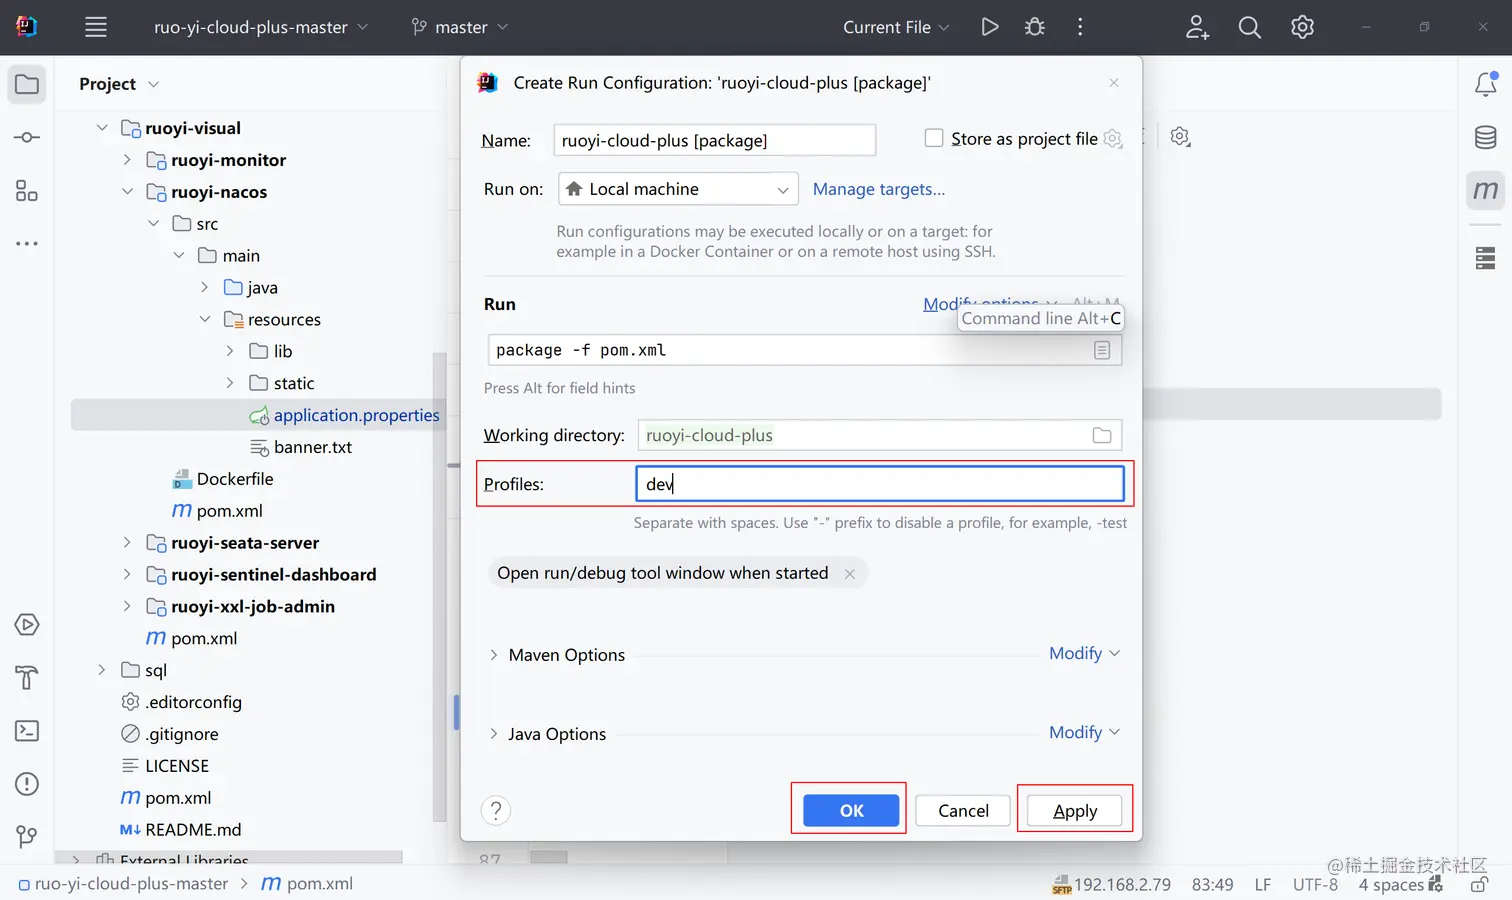Expand the java folder node
The image size is (1512, 900).
[x=204, y=287]
